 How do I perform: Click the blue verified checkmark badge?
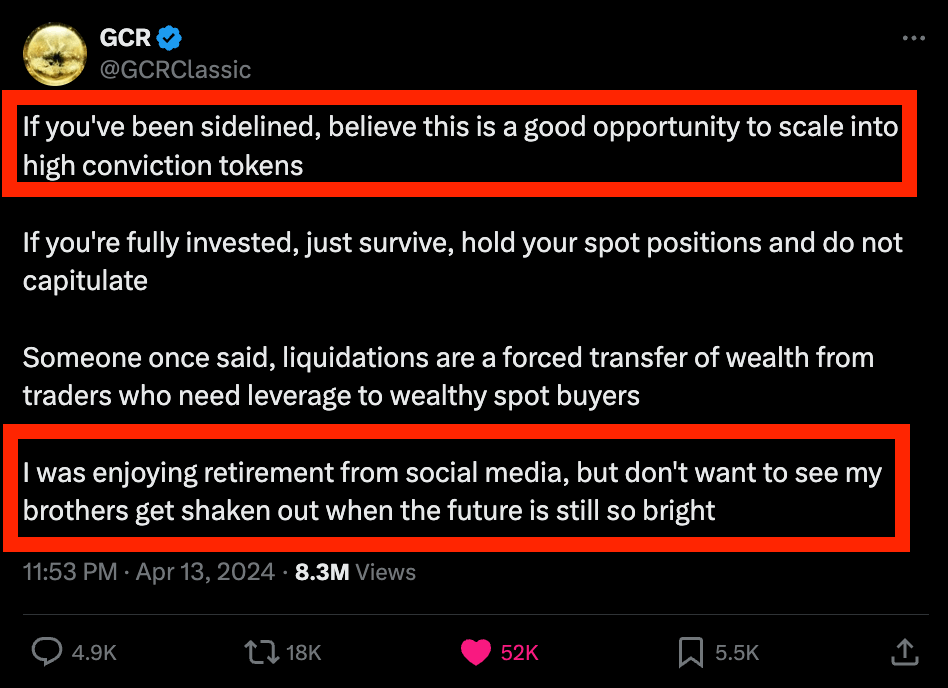[x=169, y=38]
